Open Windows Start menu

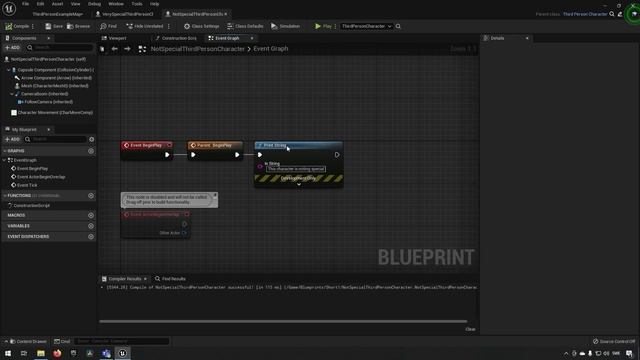8,353
